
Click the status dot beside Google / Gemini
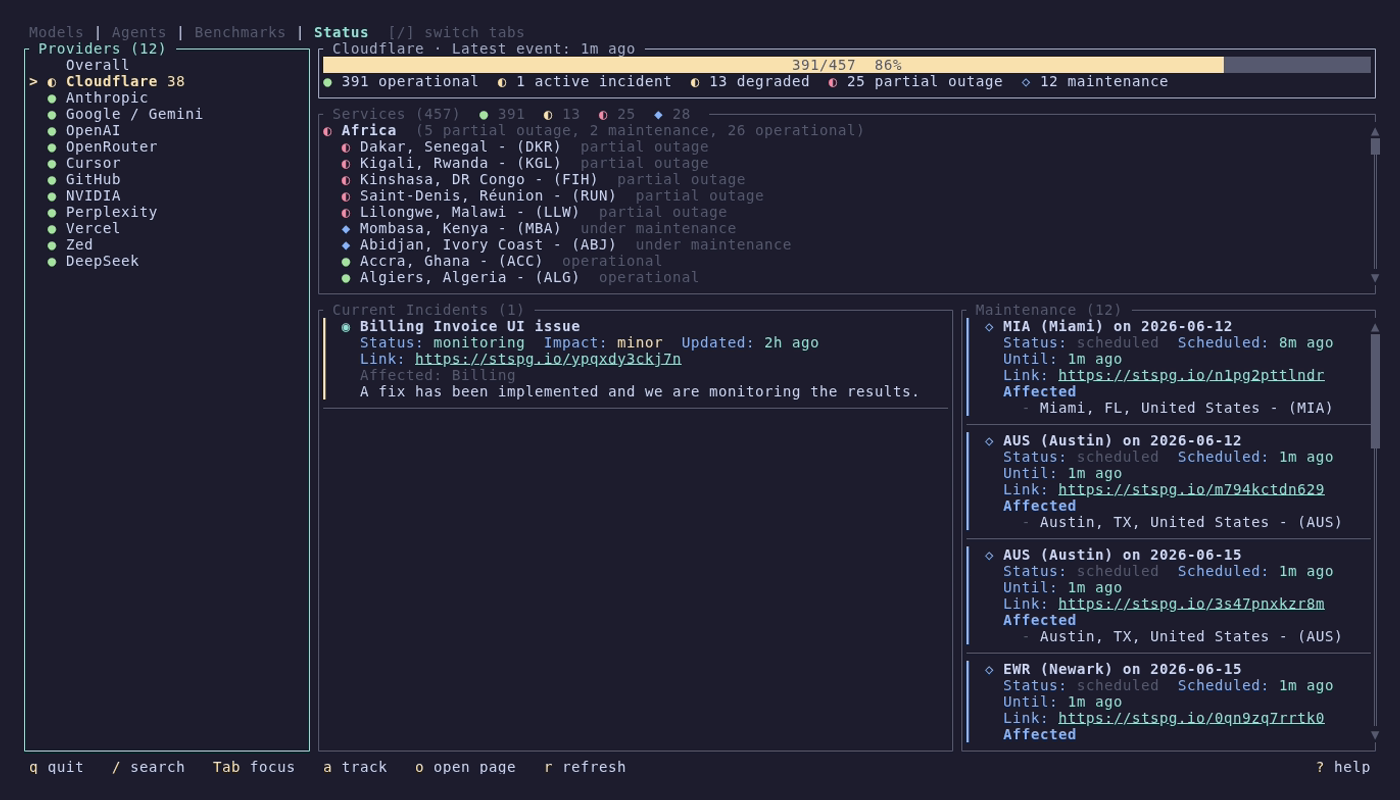pos(52,114)
